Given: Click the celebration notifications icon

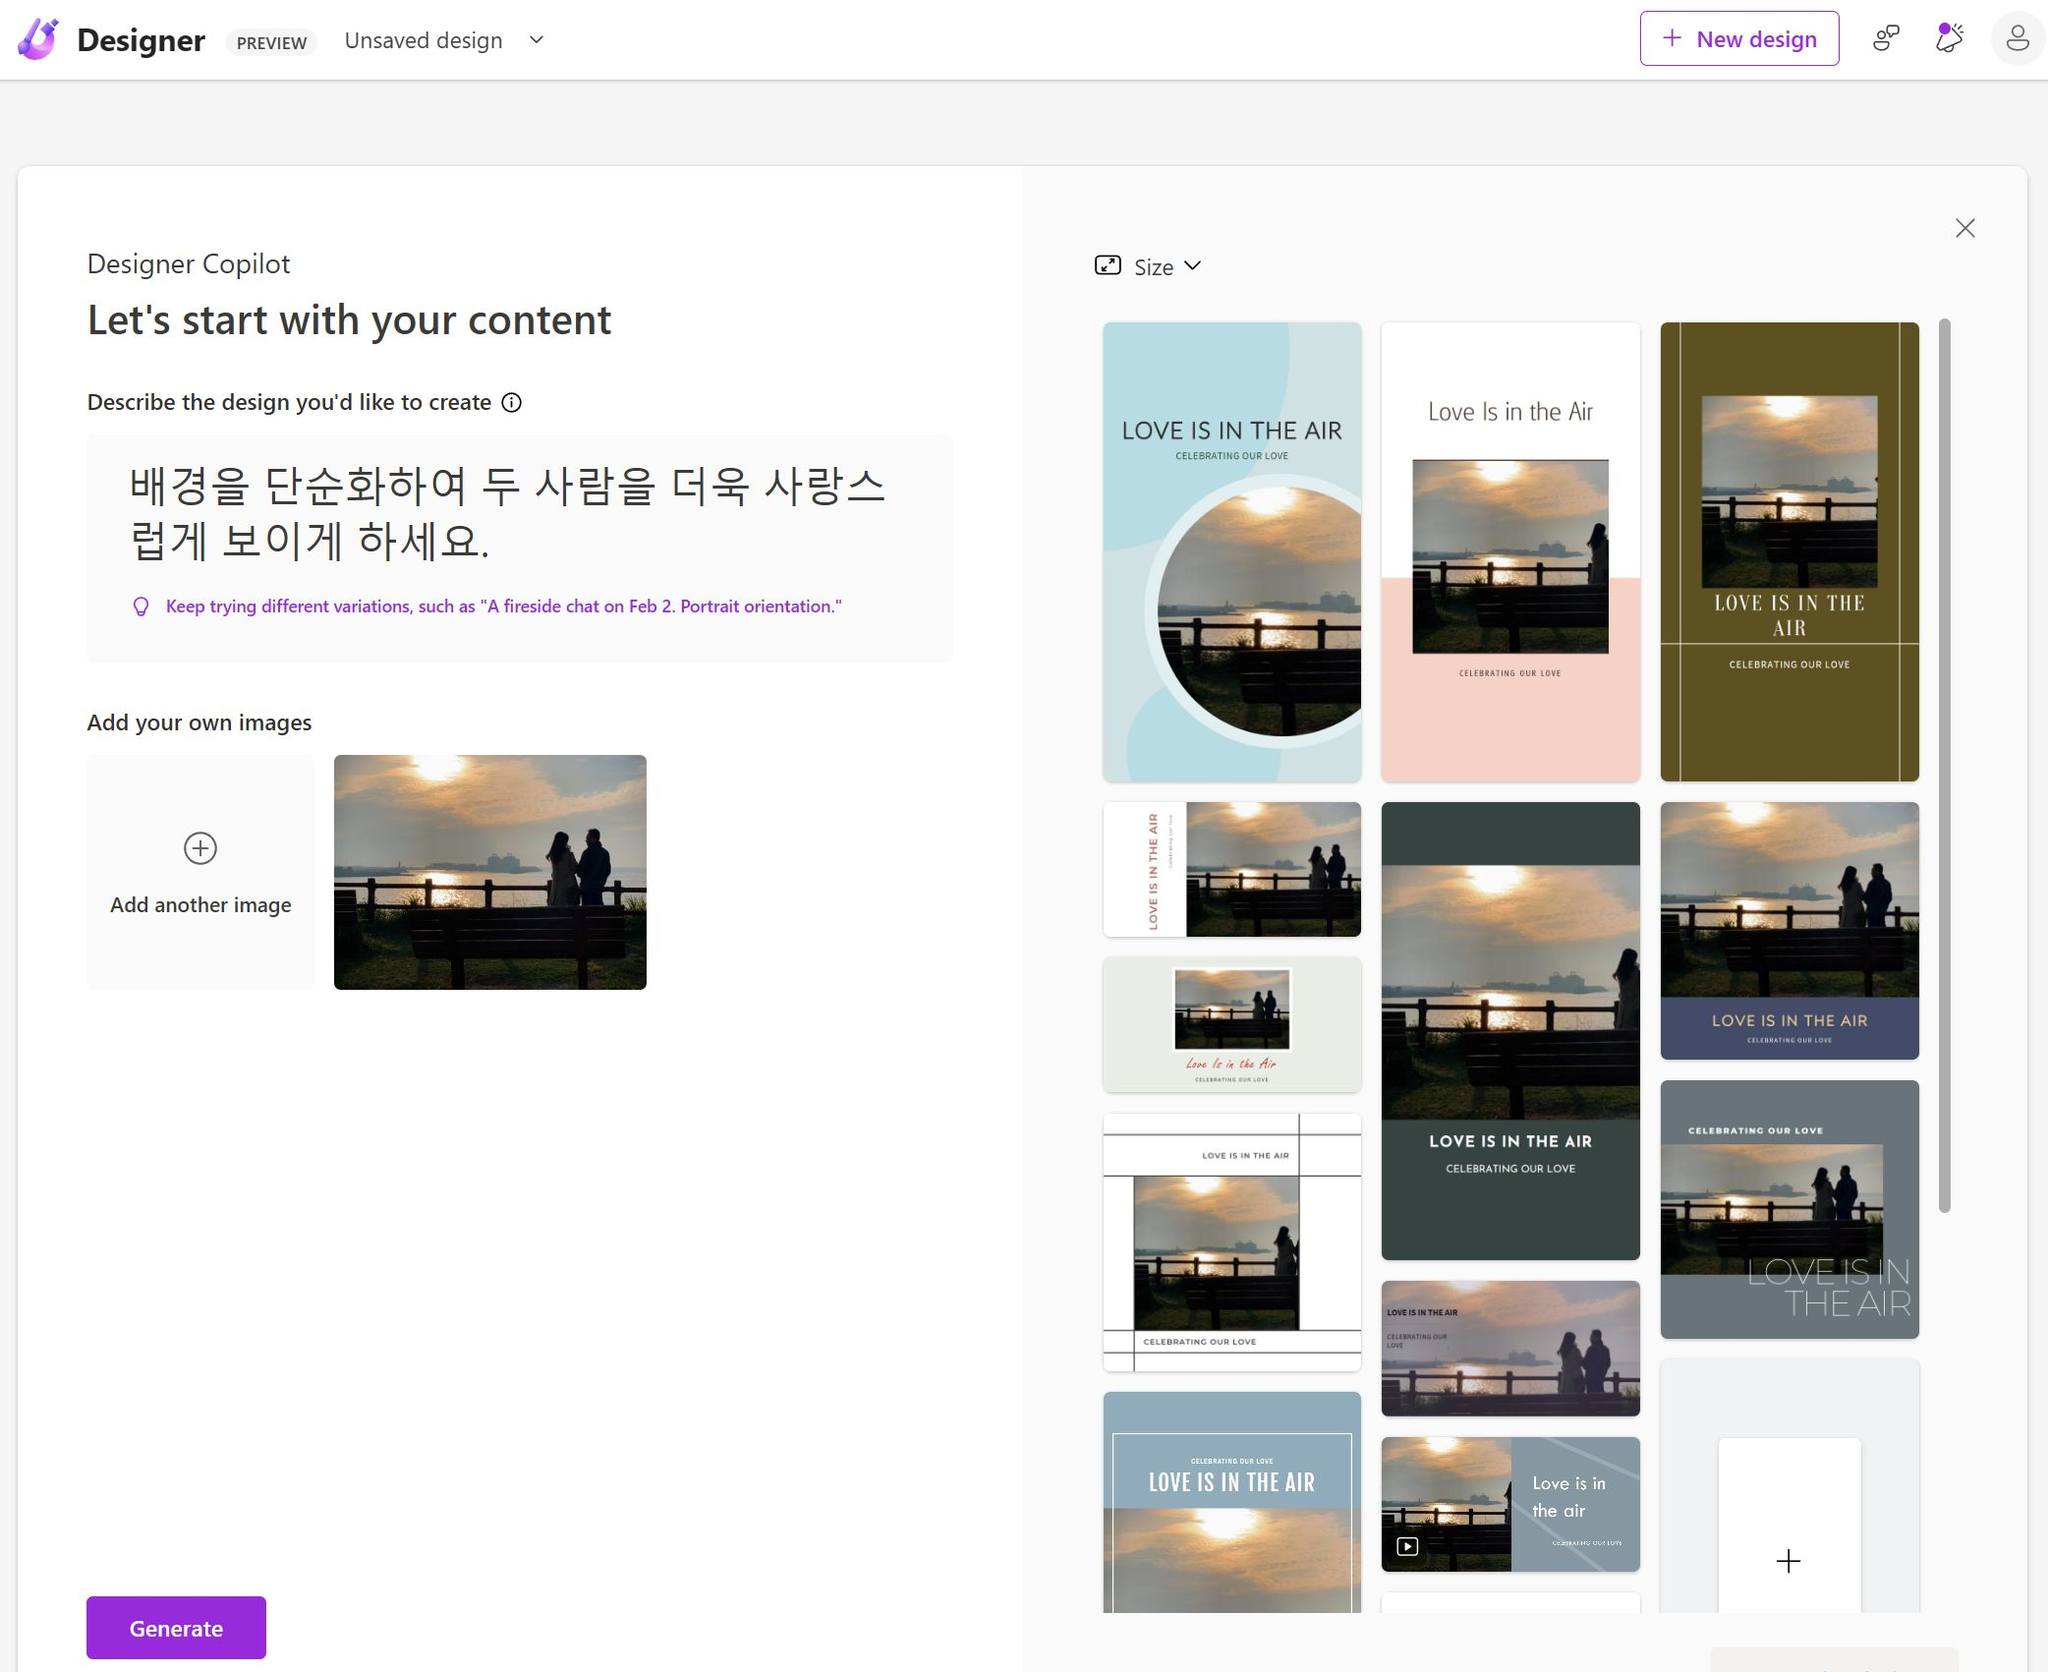Looking at the screenshot, I should (x=1948, y=39).
